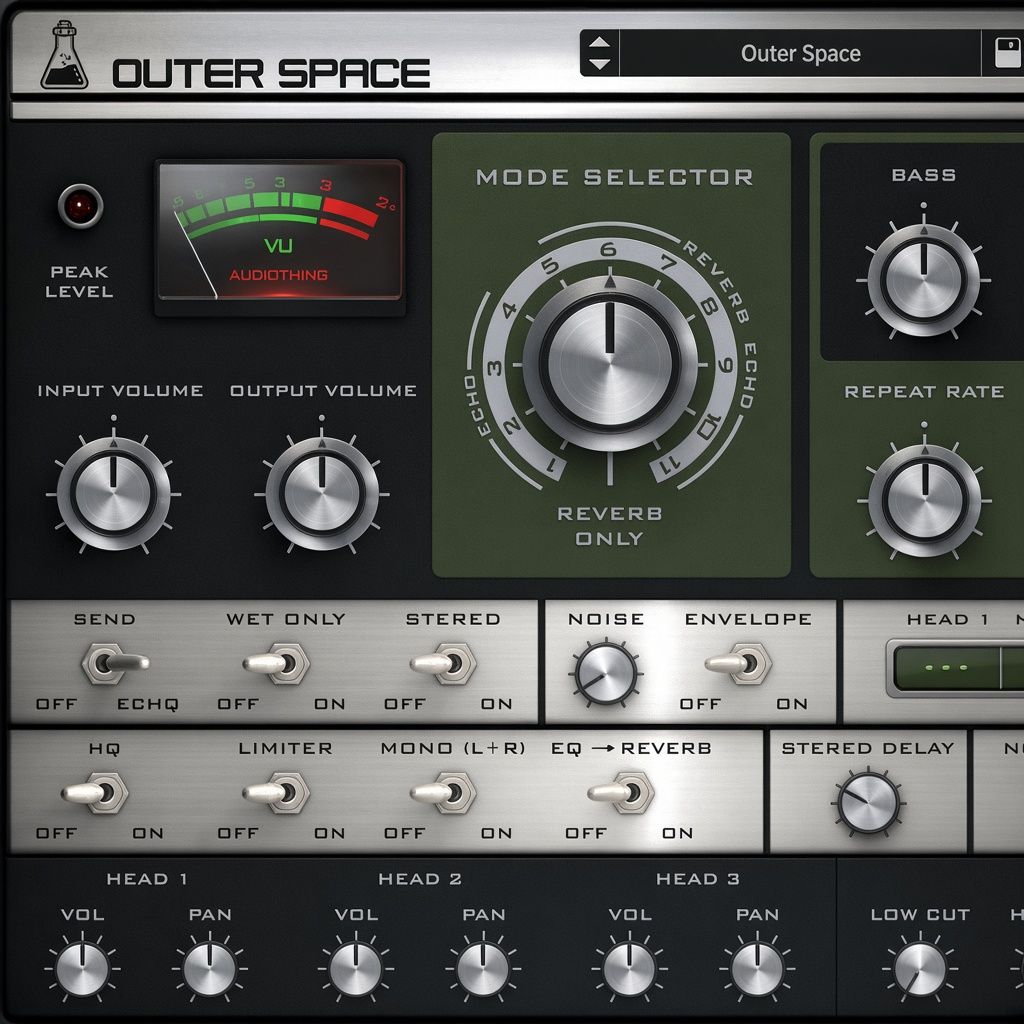
Task: Toggle the Stereo switch
Action: [x=445, y=663]
